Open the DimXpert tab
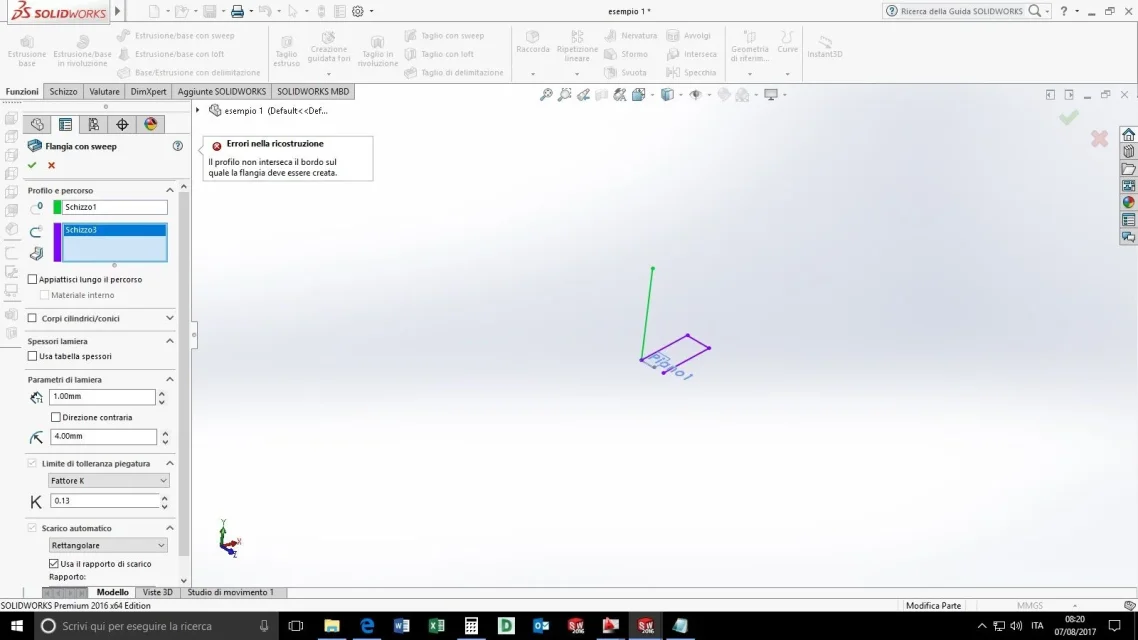 pyautogui.click(x=148, y=91)
